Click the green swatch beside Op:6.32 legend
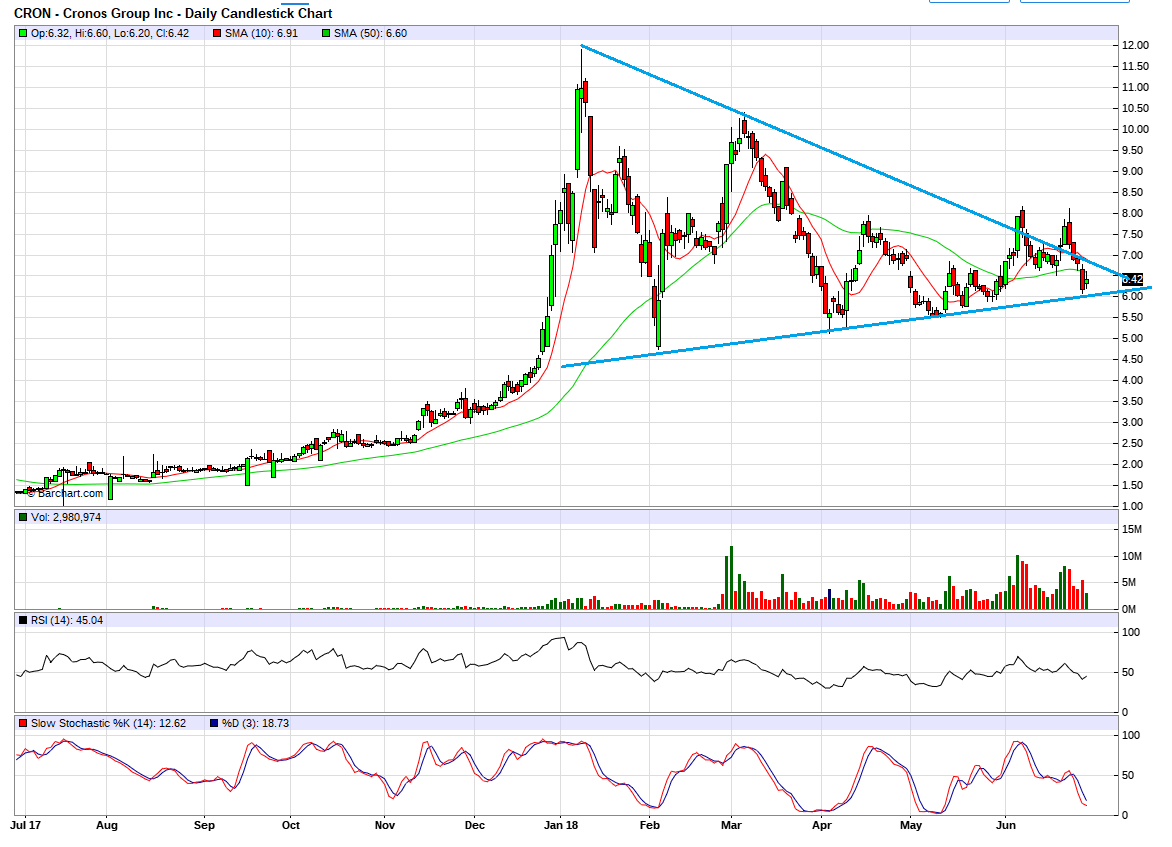Screen dimensions: 1172x847 pos(23,33)
